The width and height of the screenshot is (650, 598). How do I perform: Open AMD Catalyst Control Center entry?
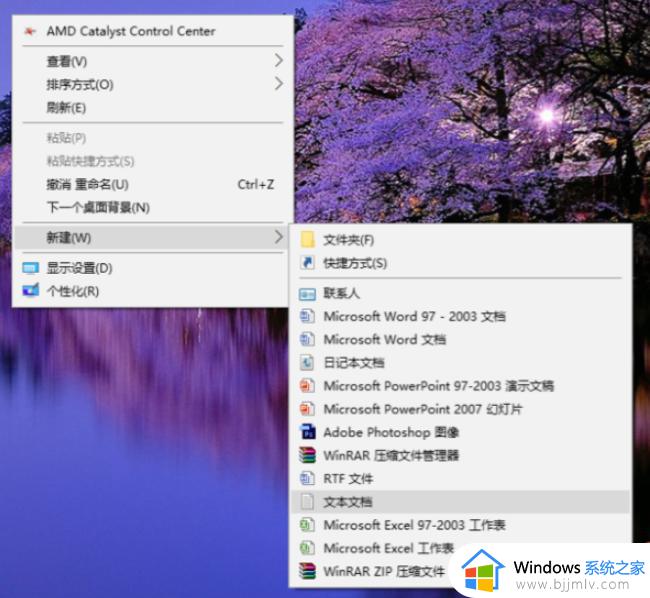coord(153,31)
